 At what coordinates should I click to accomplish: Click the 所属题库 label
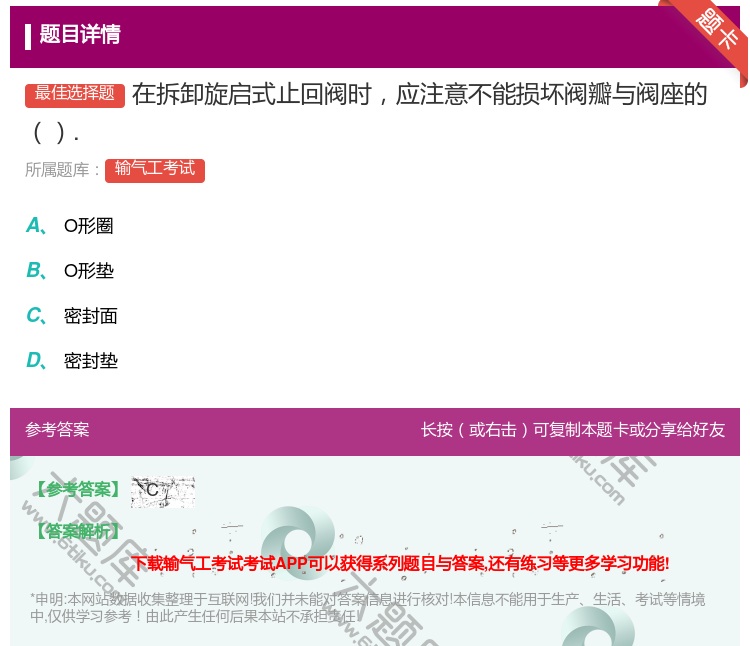[63, 170]
